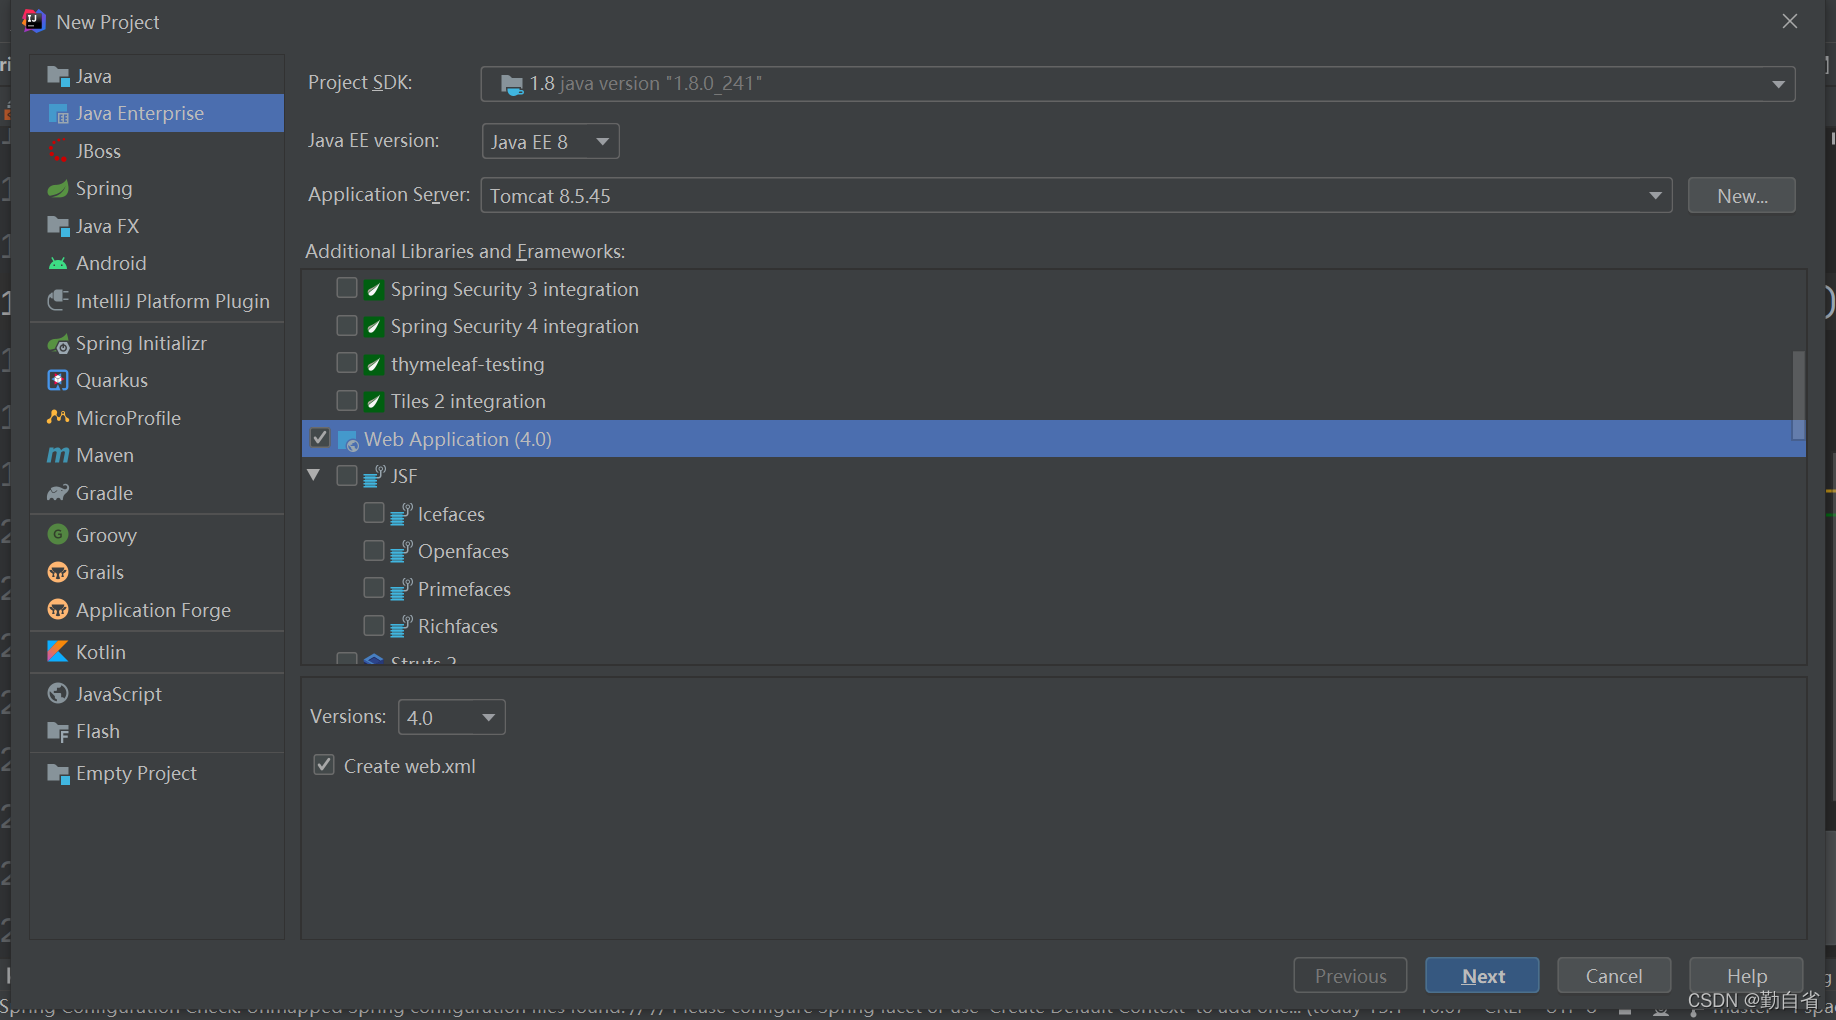Screen dimensions: 1836x1020
Task: Click the Next button
Action: (x=1482, y=976)
